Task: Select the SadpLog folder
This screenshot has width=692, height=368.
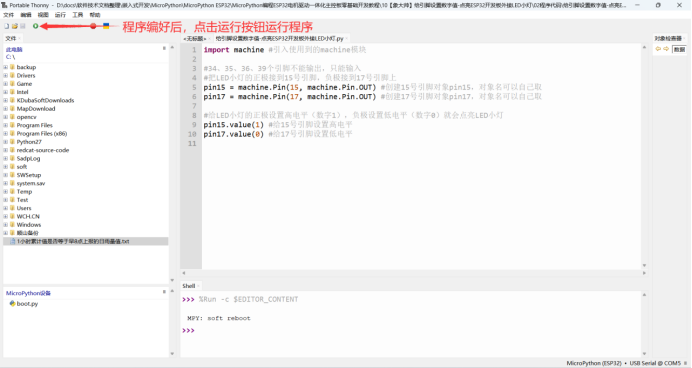Action: 28,158
